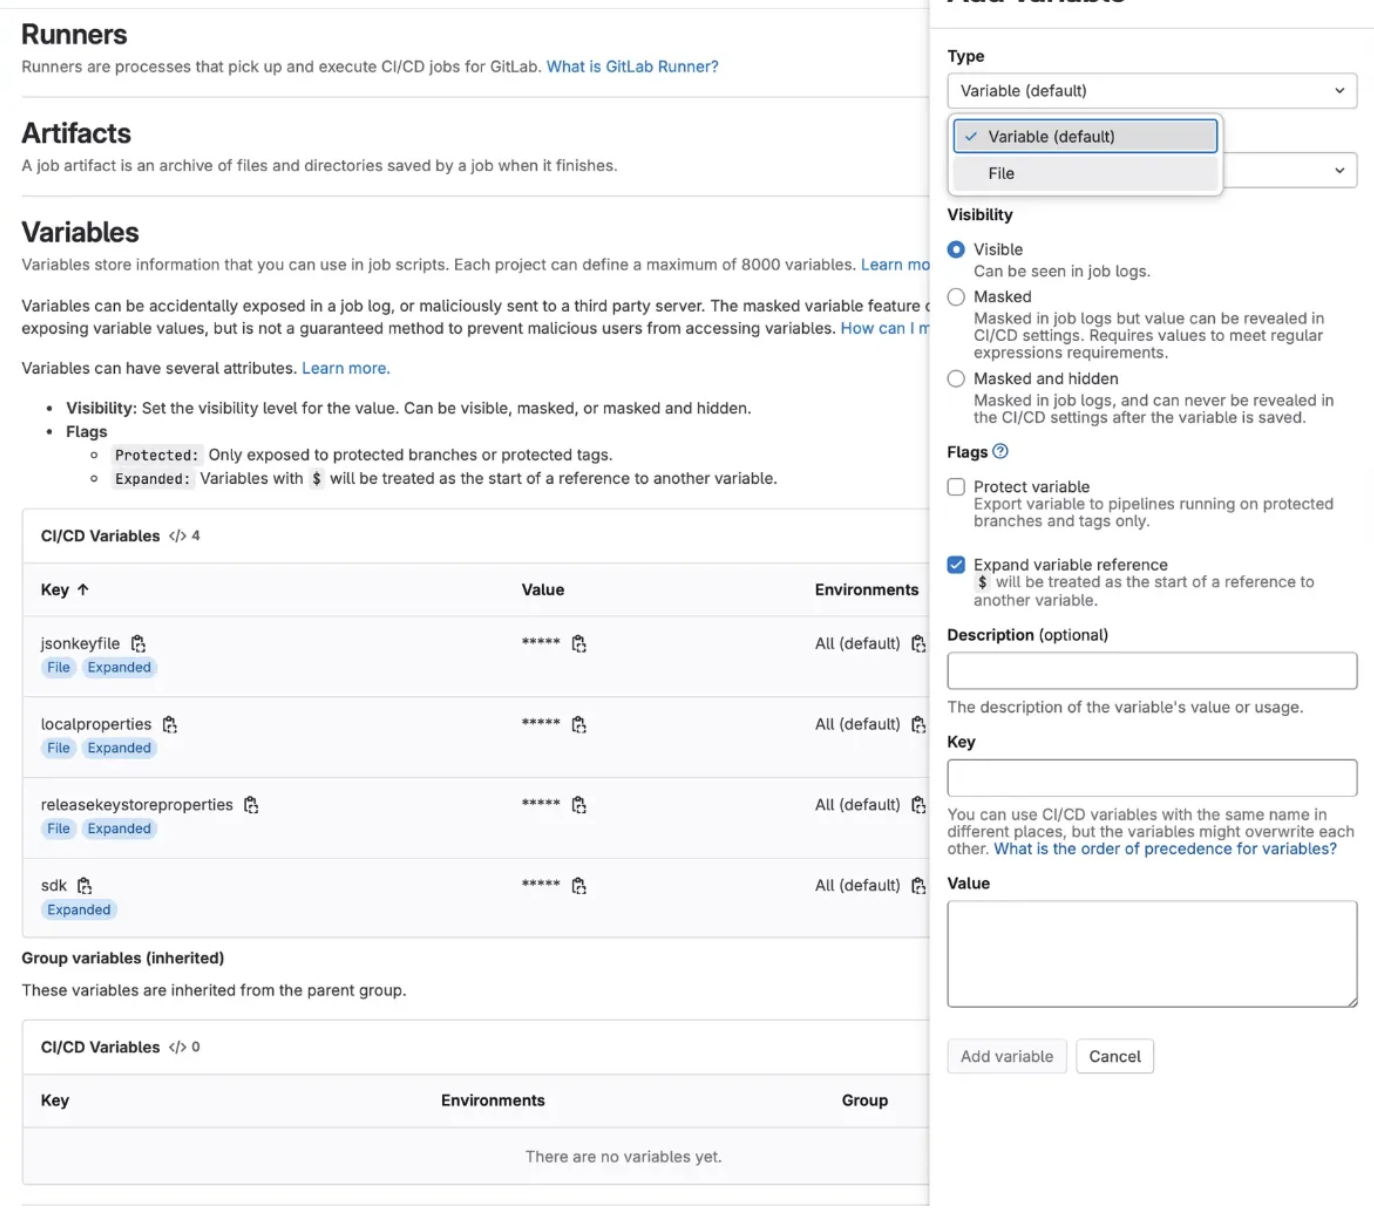Uncheck Expand variable reference

tap(956, 565)
